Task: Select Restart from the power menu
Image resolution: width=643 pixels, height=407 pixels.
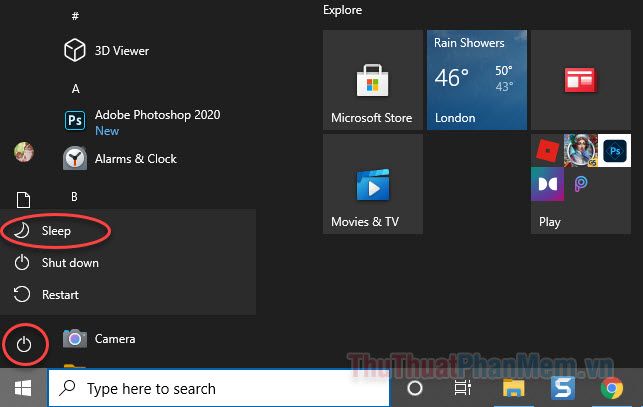Action: coord(60,295)
